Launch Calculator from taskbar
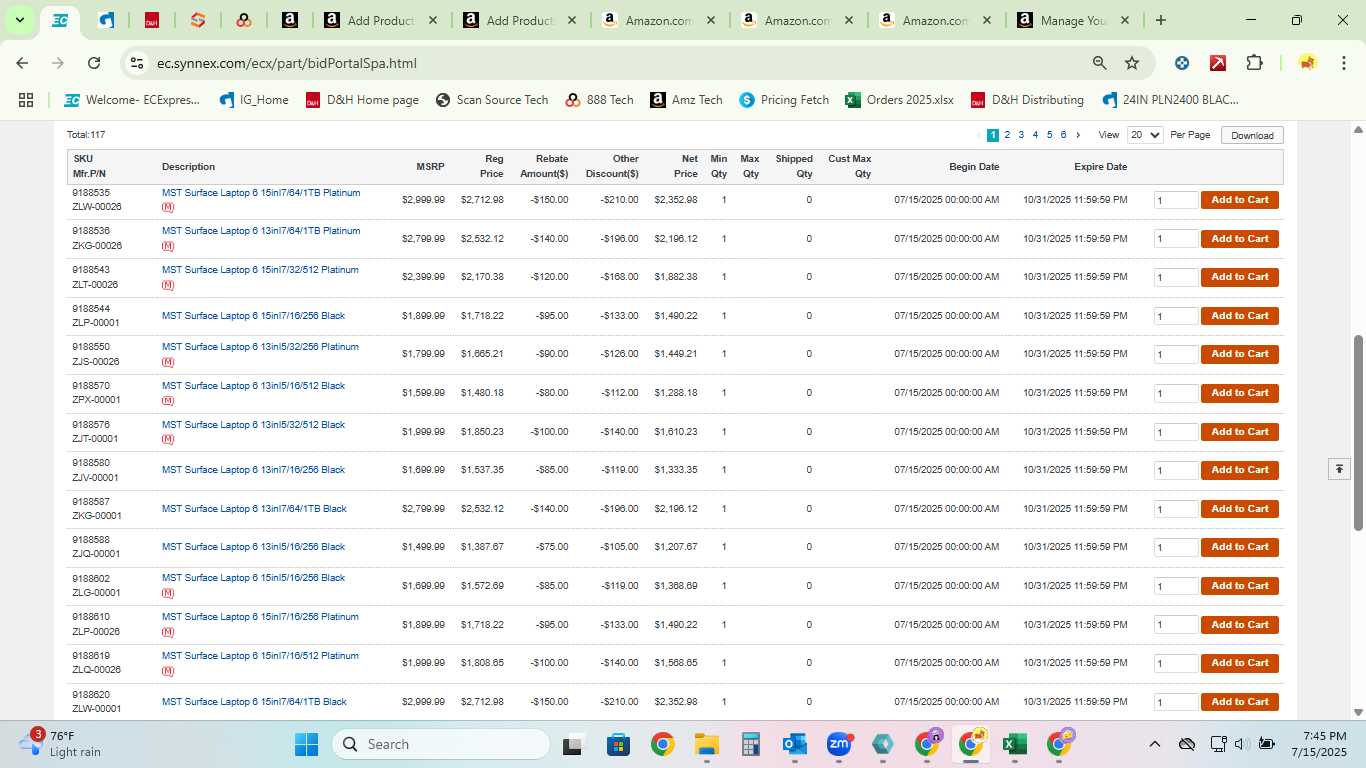Image resolution: width=1366 pixels, height=768 pixels. 751,744
